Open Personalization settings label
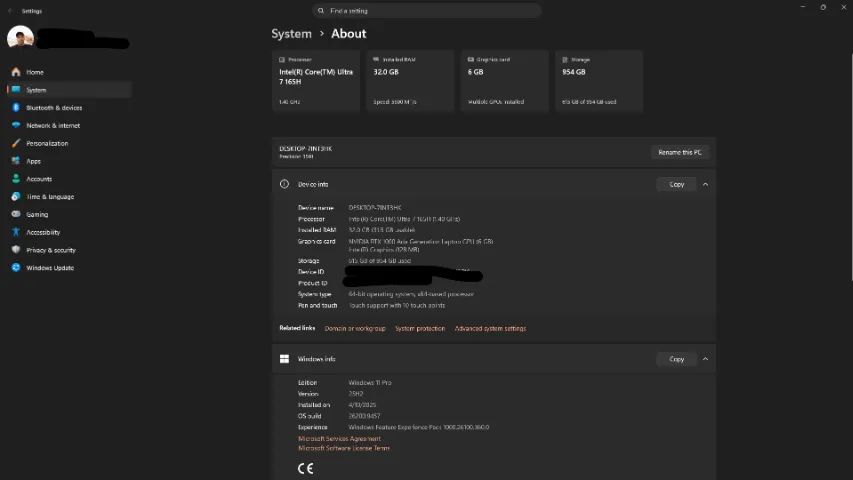This screenshot has width=853, height=480. coord(47,144)
